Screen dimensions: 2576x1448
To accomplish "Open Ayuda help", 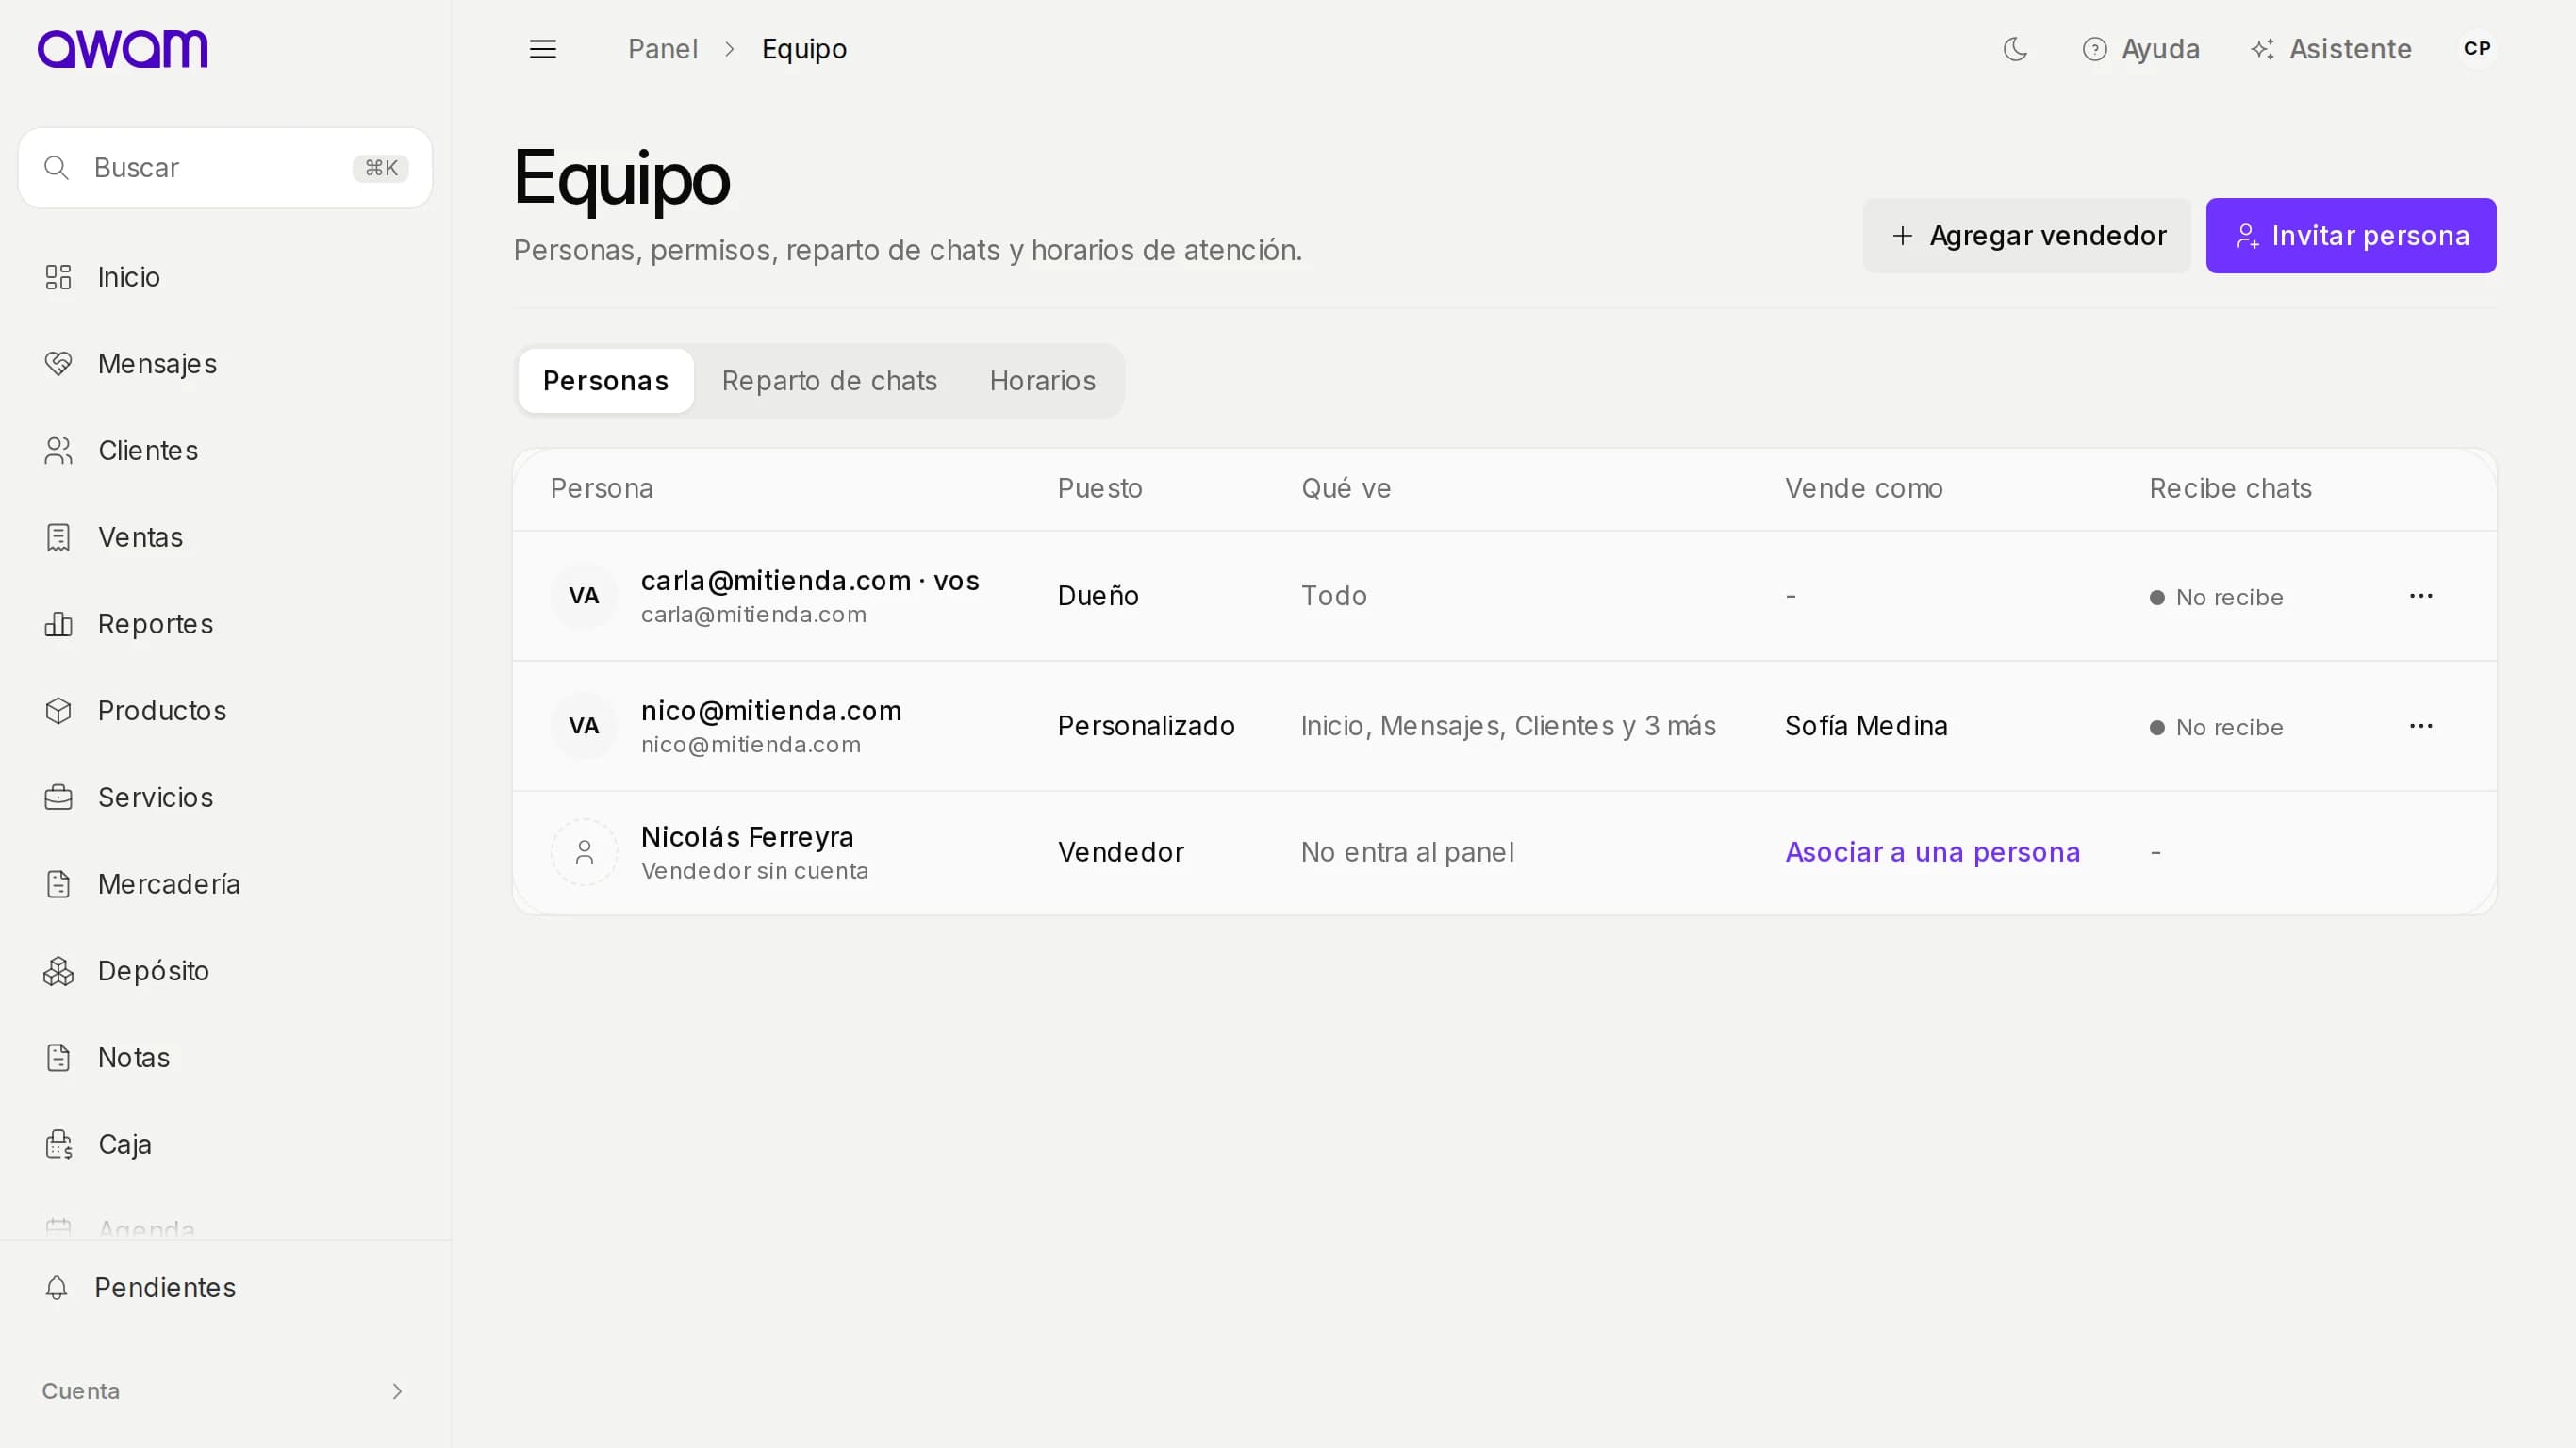I will (2141, 49).
